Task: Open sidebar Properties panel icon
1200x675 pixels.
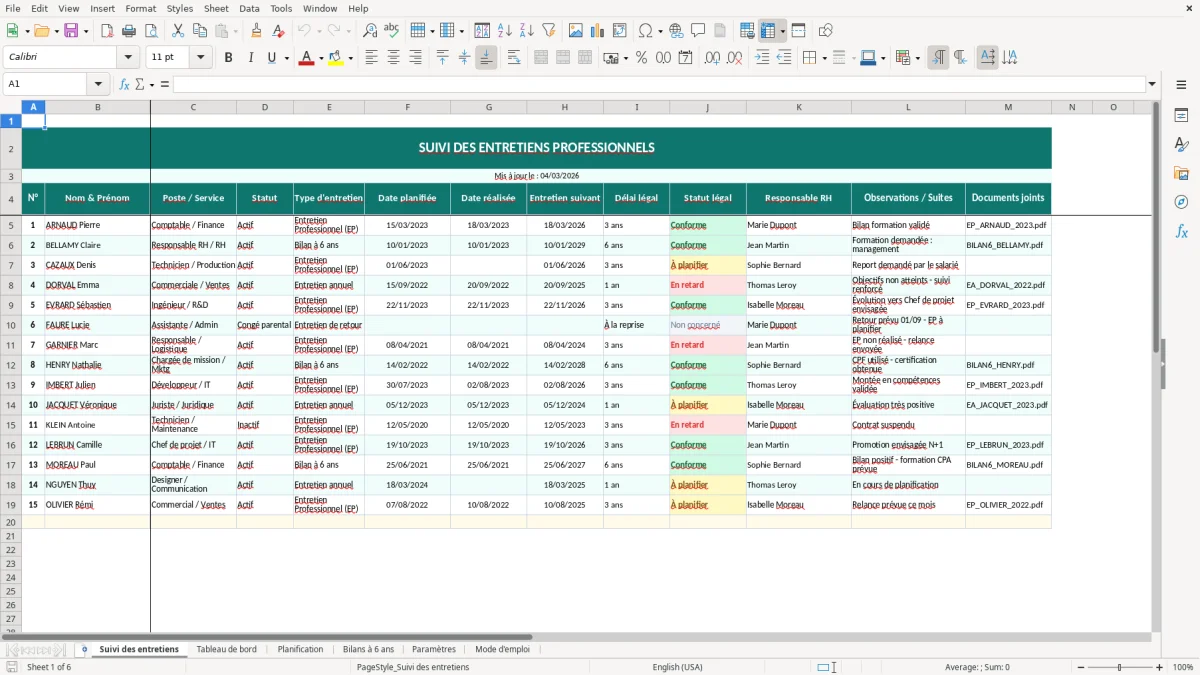Action: click(x=1181, y=116)
